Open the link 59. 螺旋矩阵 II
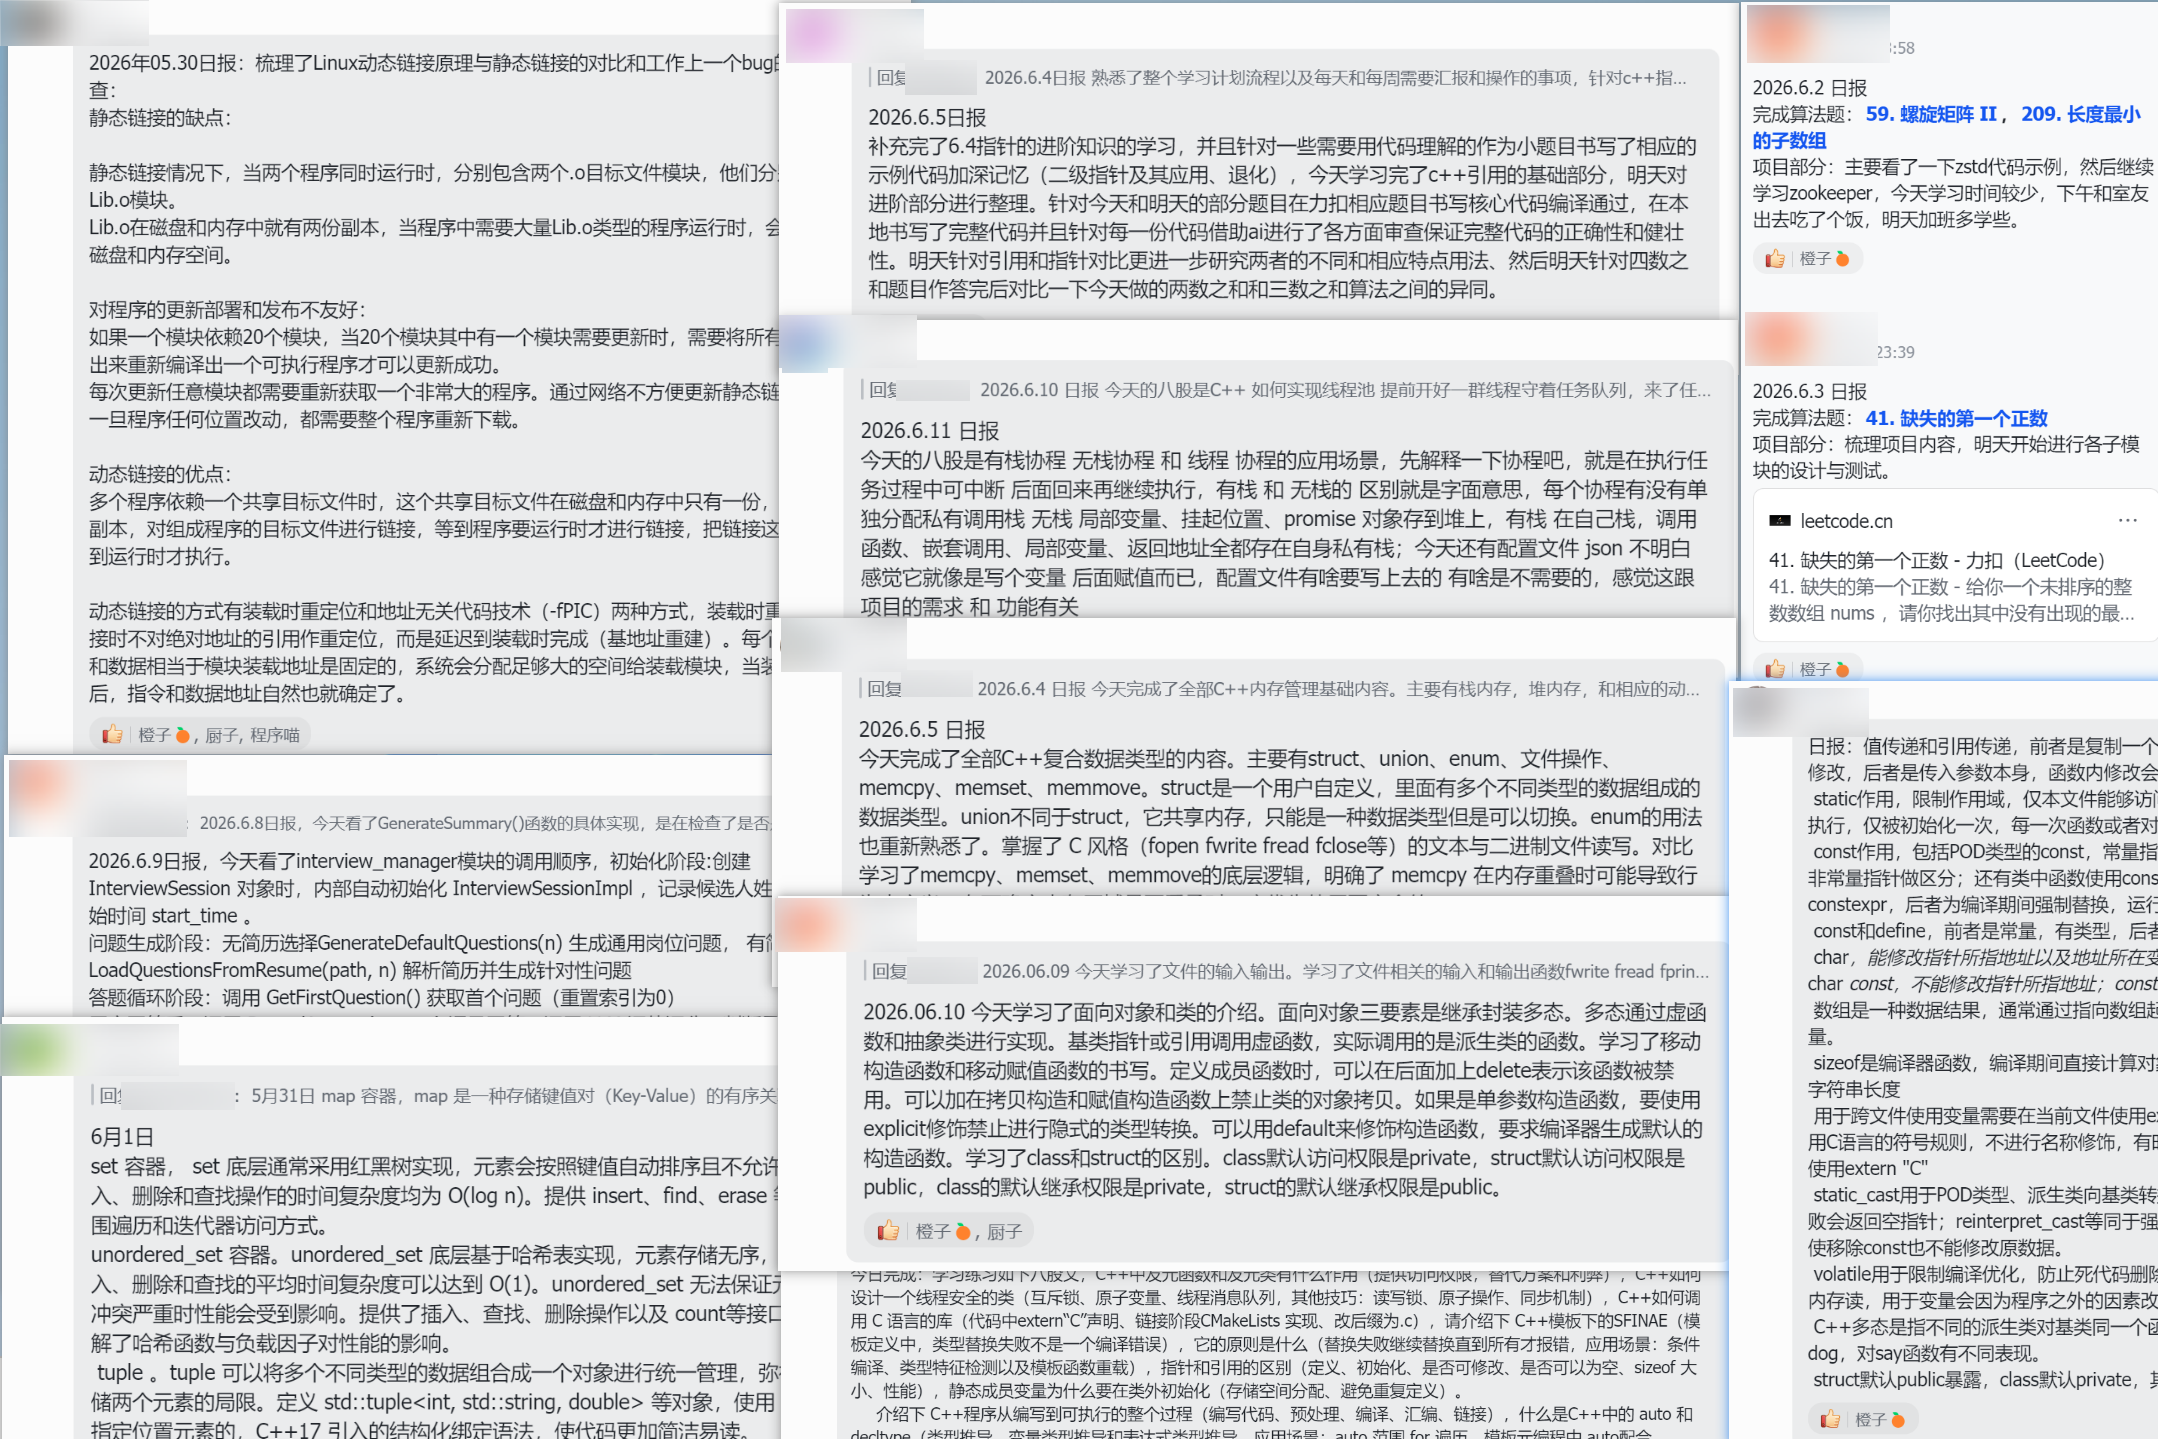The image size is (2158, 1439). tap(1931, 114)
